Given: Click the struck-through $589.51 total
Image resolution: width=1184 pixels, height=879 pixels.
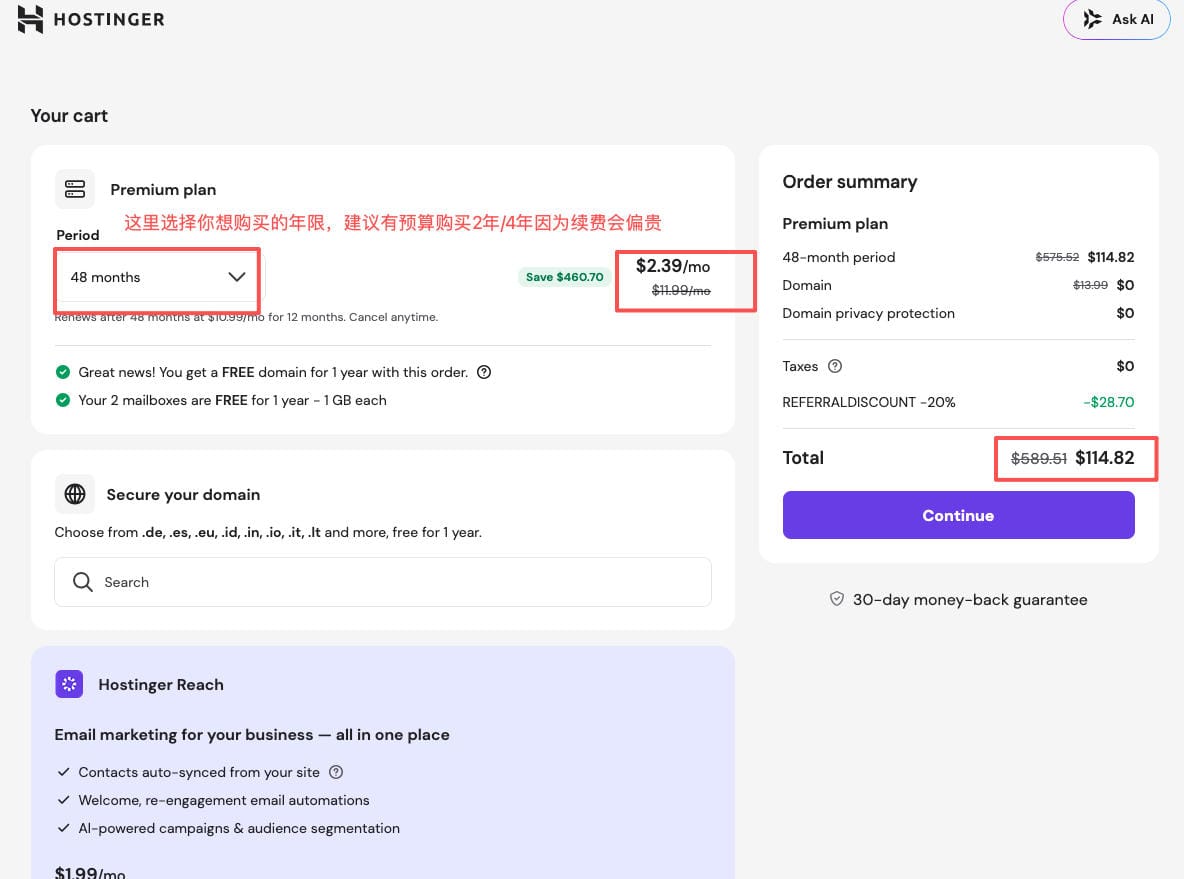Looking at the screenshot, I should pyautogui.click(x=1038, y=458).
